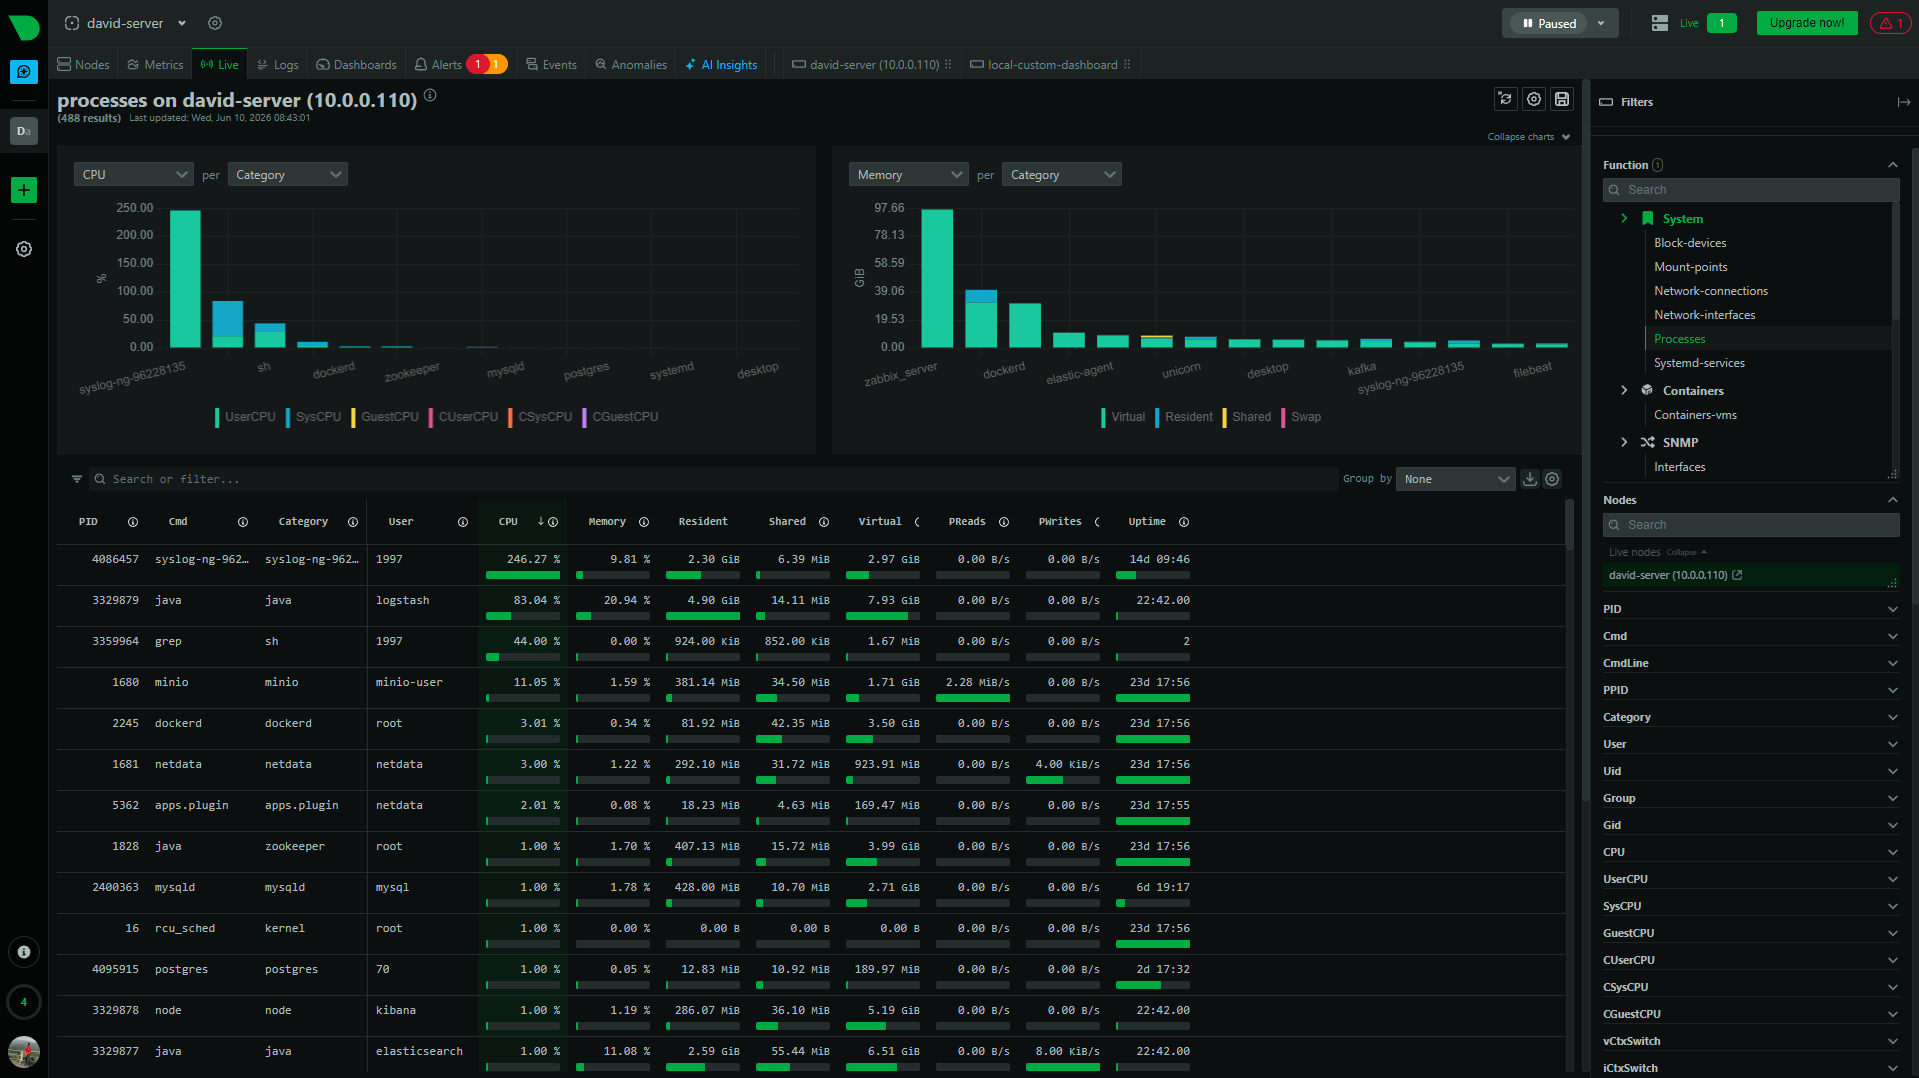Click info icon on PID column
The width and height of the screenshot is (1919, 1078).
coord(133,522)
